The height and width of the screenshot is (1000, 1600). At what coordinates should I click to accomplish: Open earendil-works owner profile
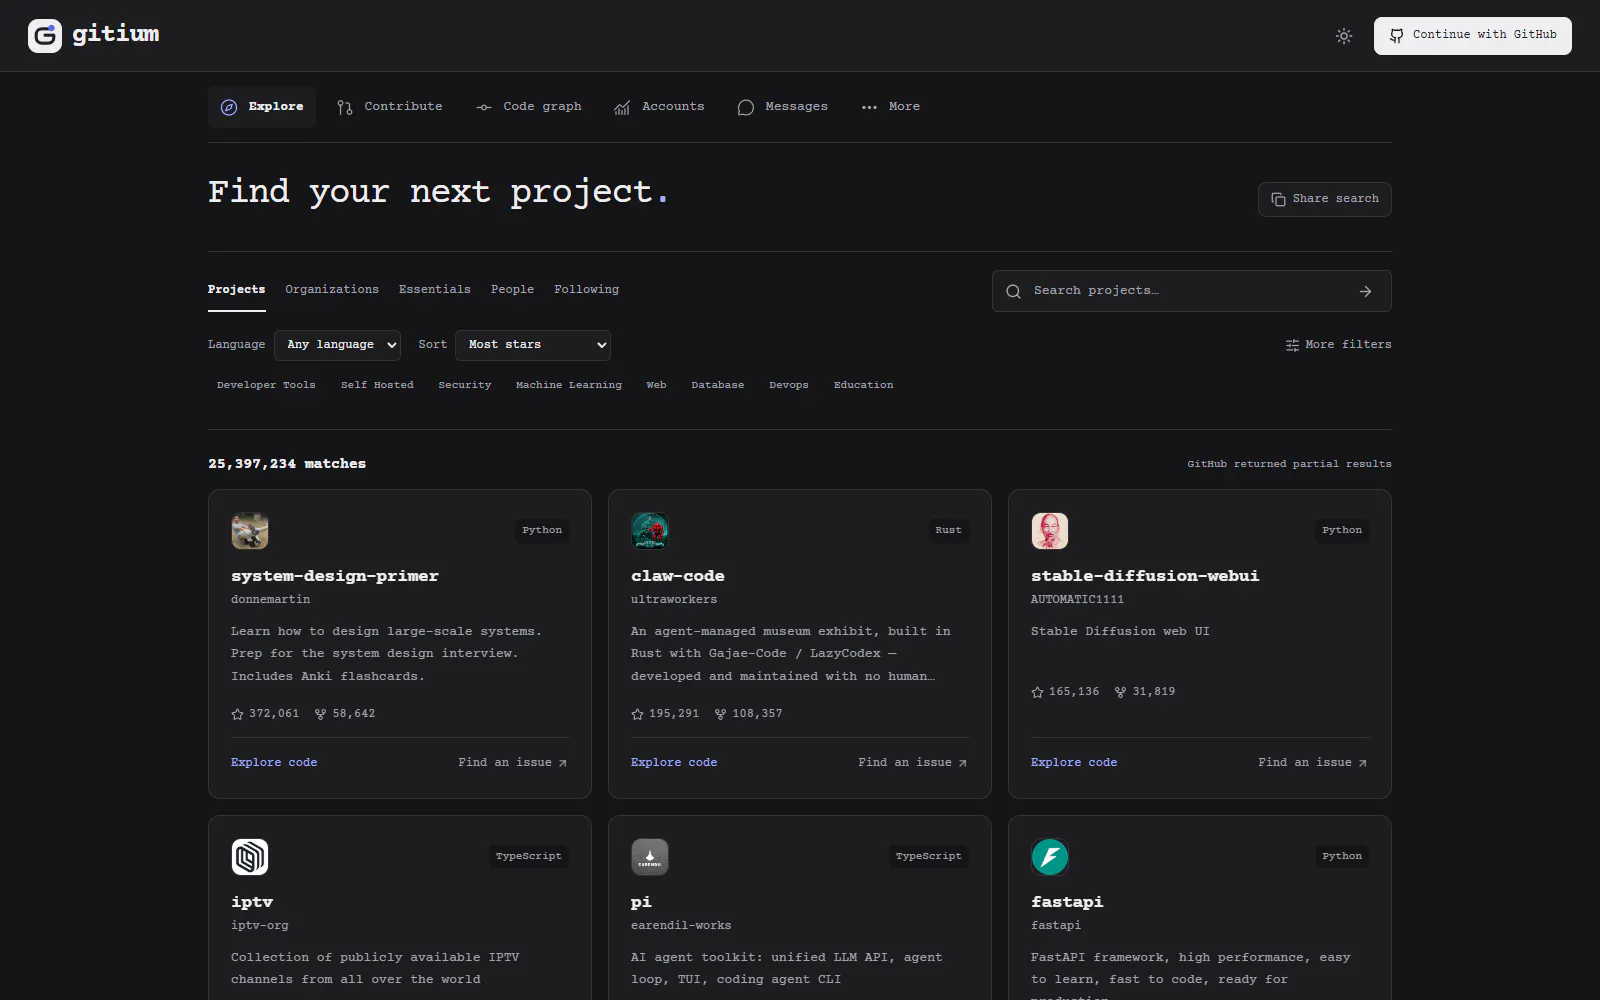(x=681, y=926)
